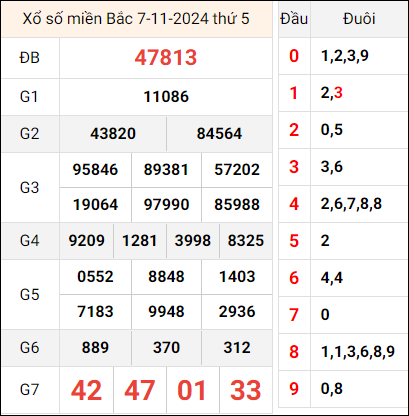Screen dimensions: 409x416
Task: Click the G5 number 2936
Action: click(237, 312)
